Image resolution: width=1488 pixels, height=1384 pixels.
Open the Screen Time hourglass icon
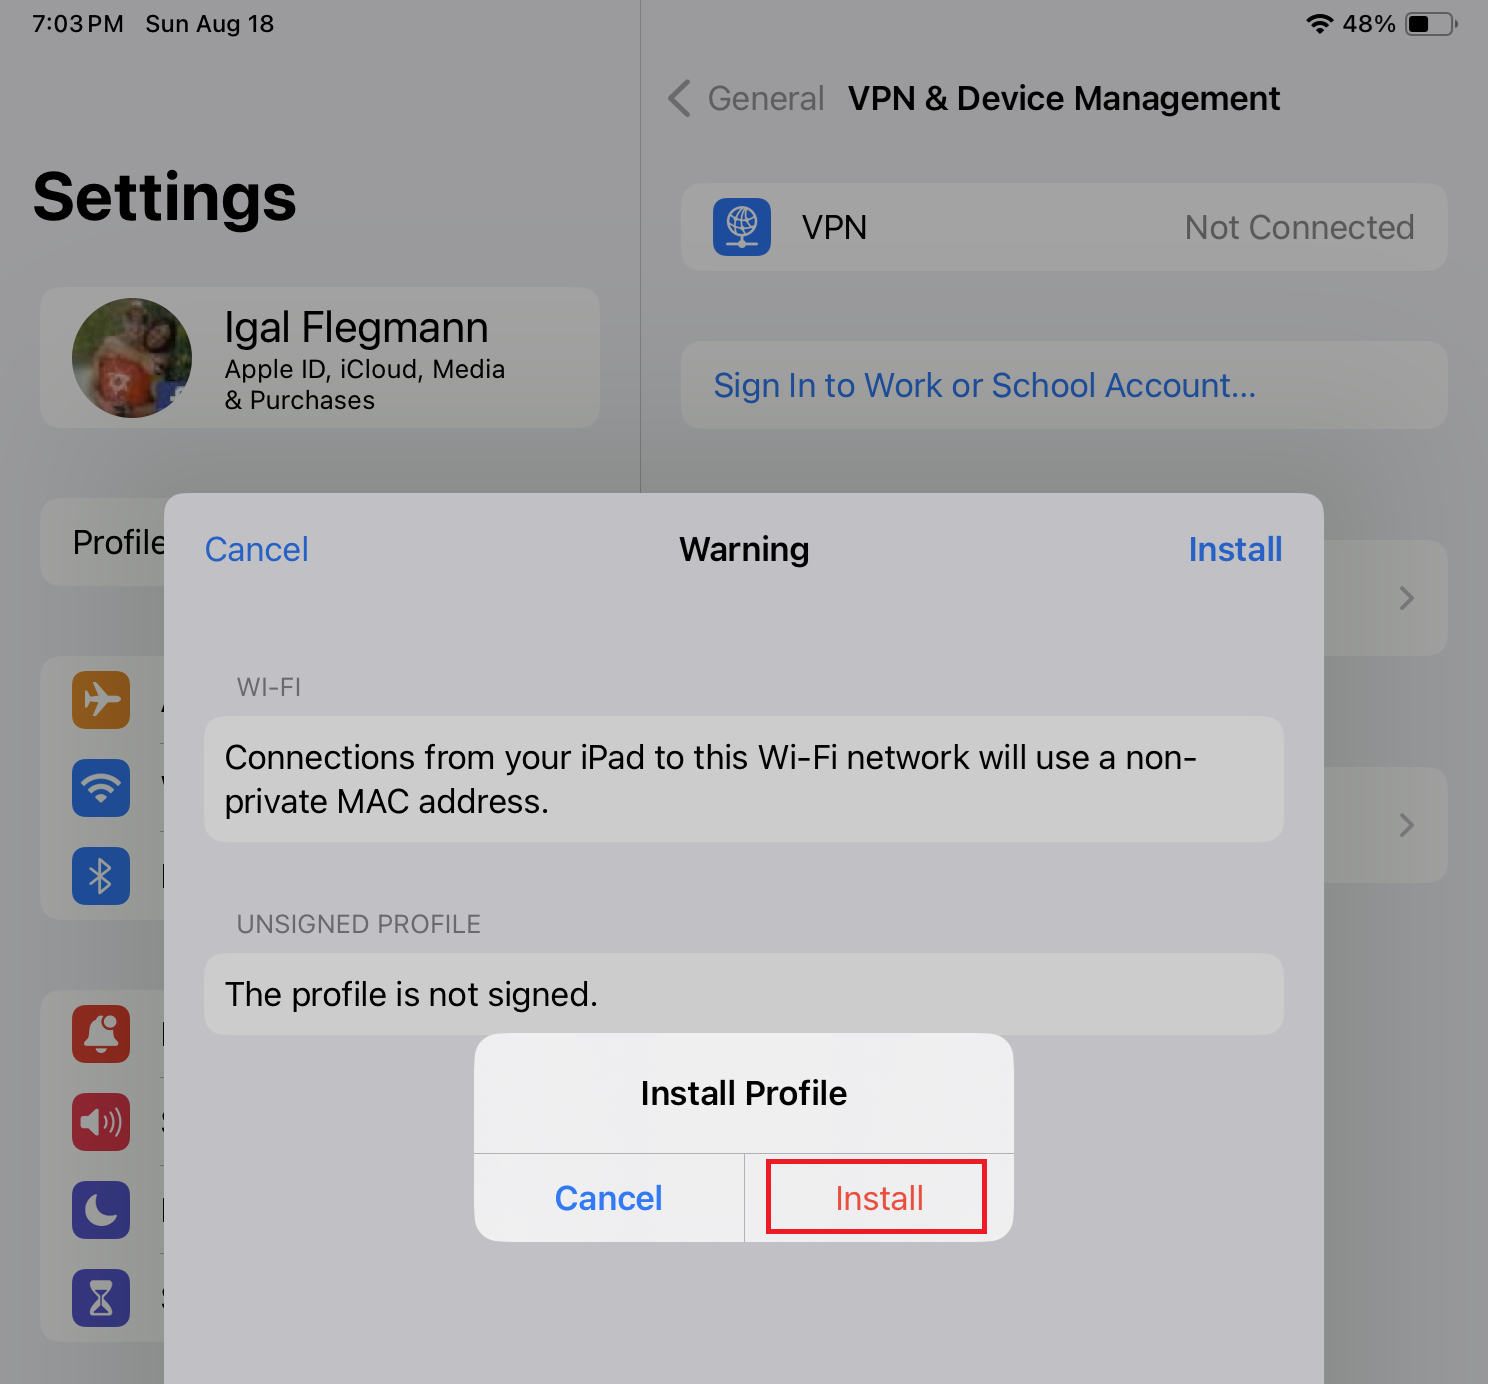101,1298
